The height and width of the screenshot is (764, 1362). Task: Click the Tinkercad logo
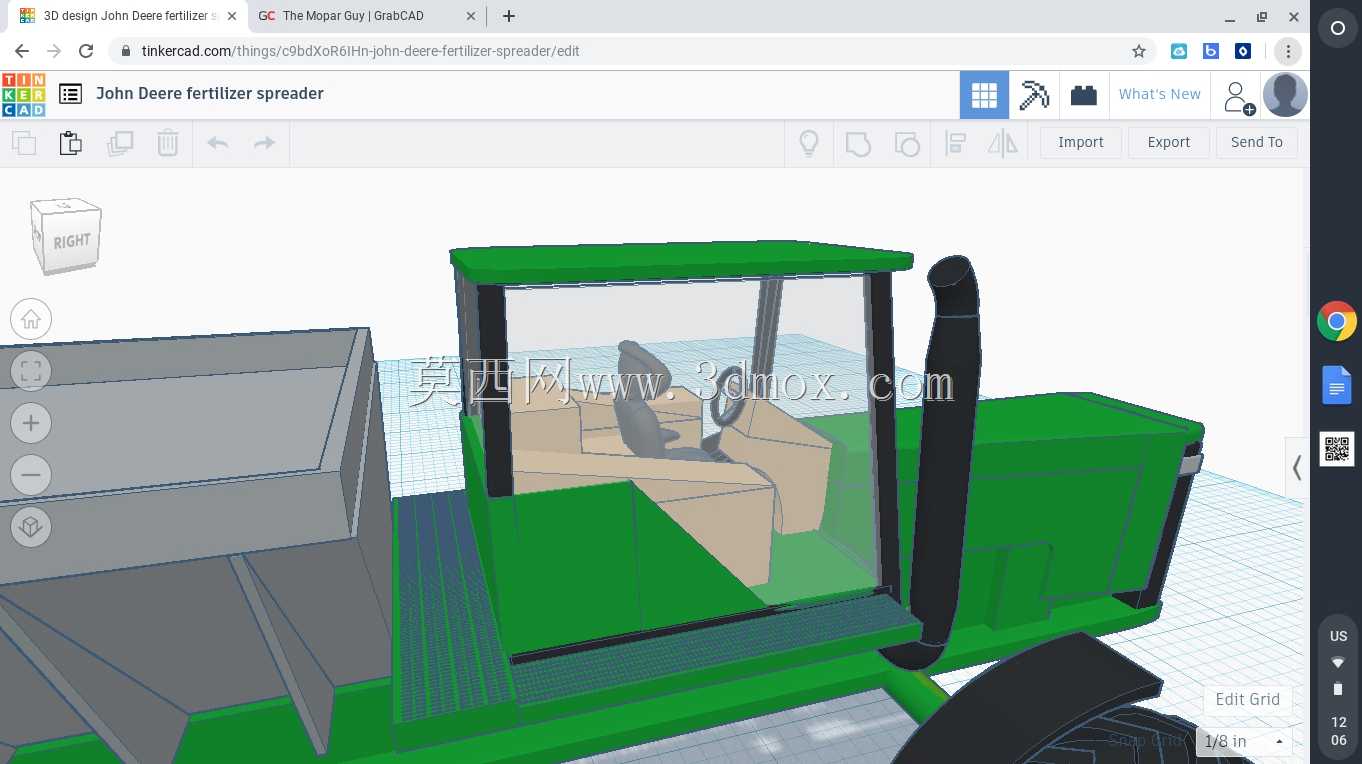click(24, 94)
